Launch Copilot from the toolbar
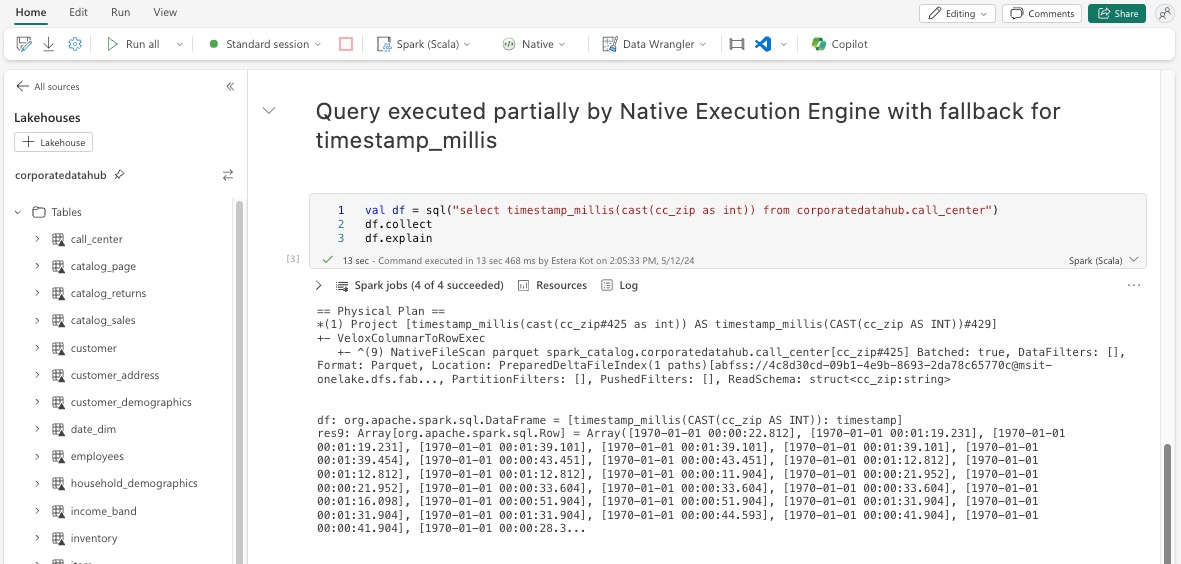 pos(840,44)
